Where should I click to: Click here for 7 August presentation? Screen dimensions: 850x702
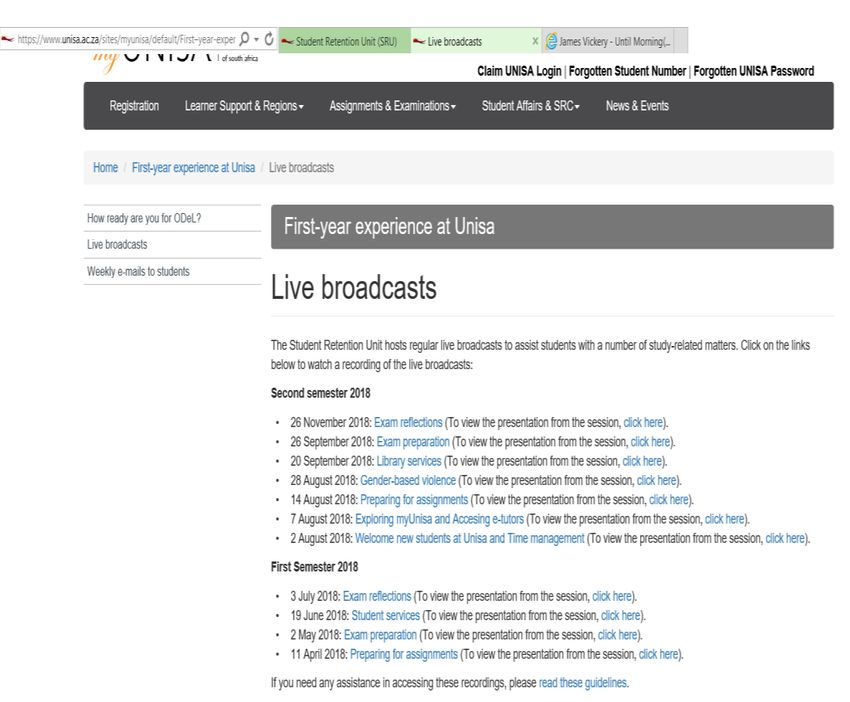pyautogui.click(x=724, y=519)
